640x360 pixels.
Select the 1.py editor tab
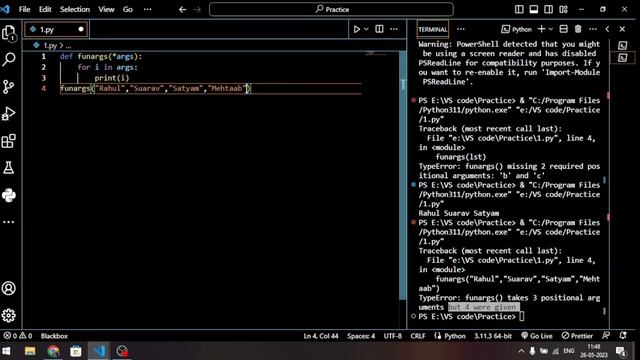(x=56, y=29)
